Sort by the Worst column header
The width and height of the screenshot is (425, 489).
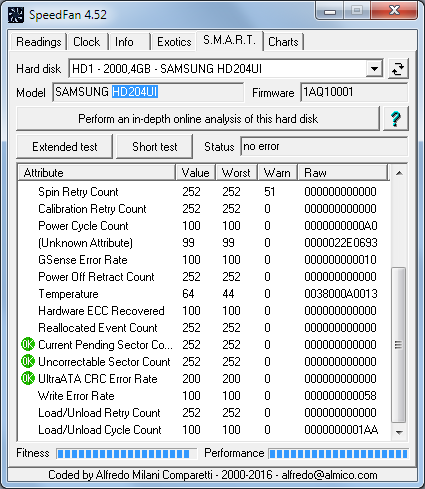tap(236, 173)
